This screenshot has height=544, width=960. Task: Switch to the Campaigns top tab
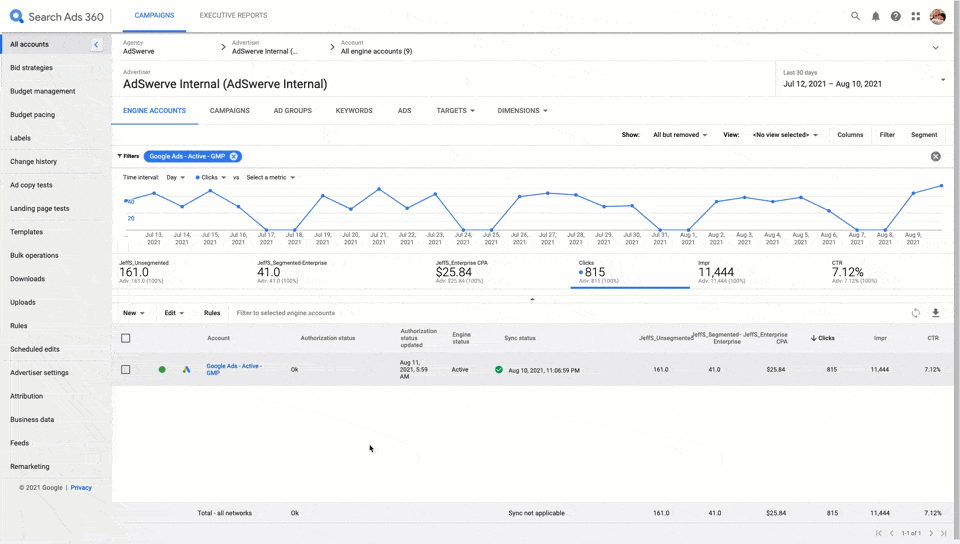tap(154, 15)
